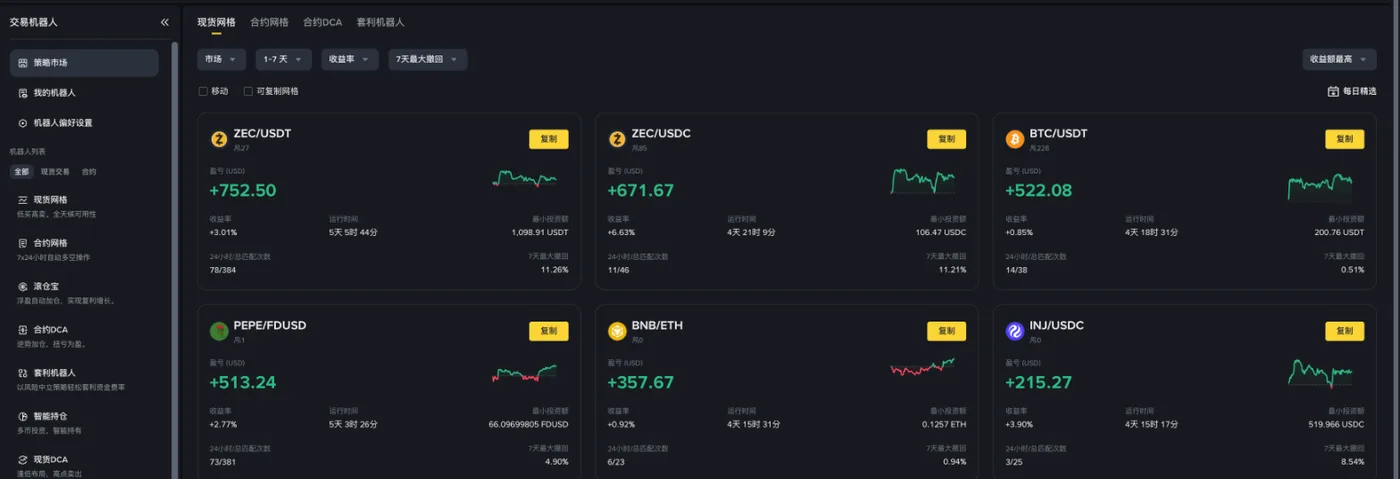Click the 0.1257 ETH minimum investment value

click(944, 424)
